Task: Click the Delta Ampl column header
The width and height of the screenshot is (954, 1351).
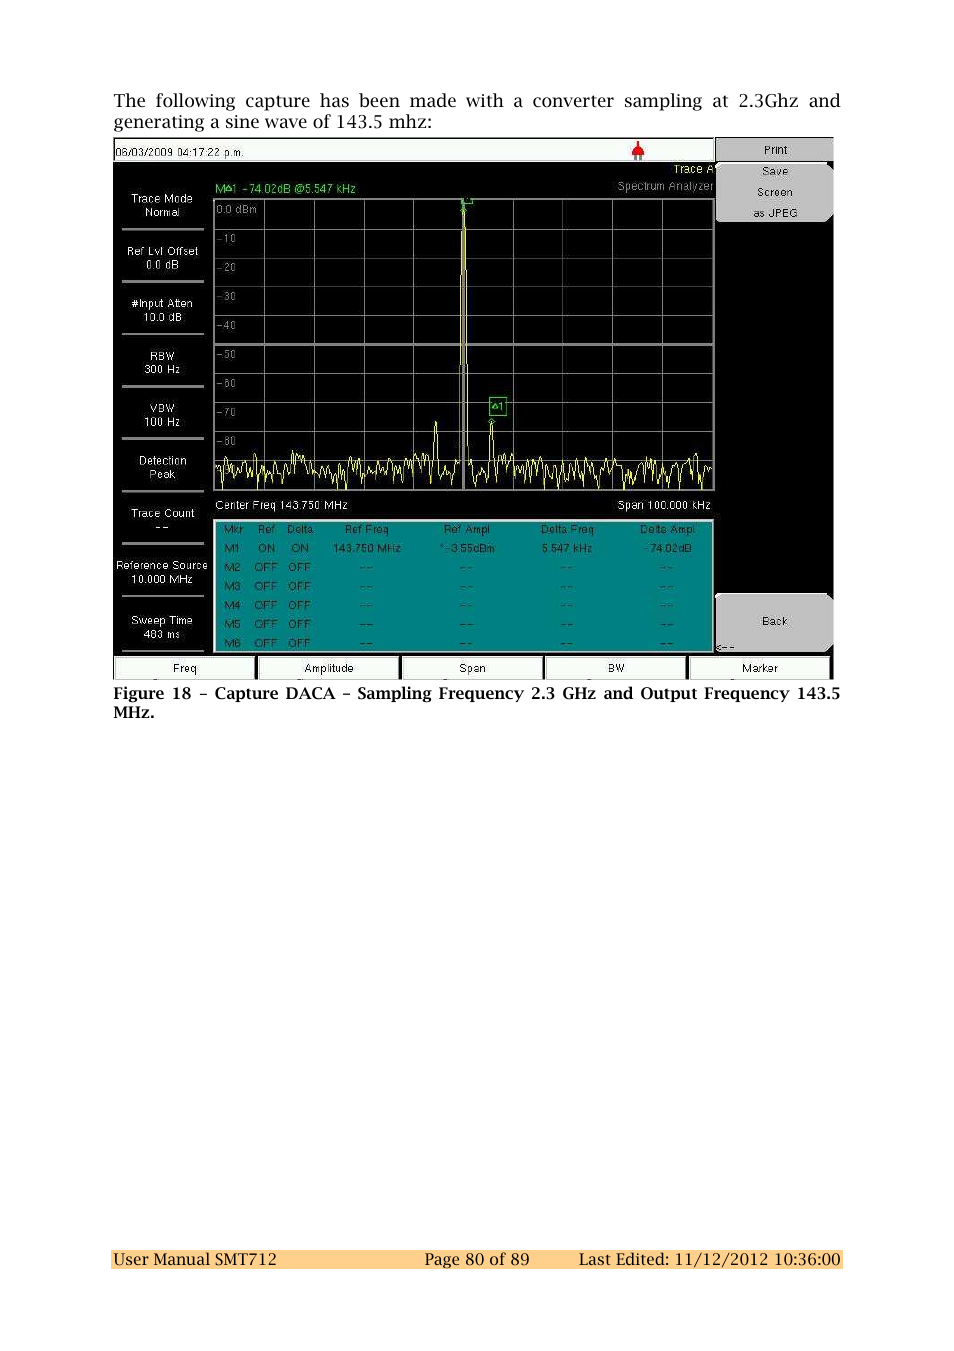Action: (x=667, y=529)
